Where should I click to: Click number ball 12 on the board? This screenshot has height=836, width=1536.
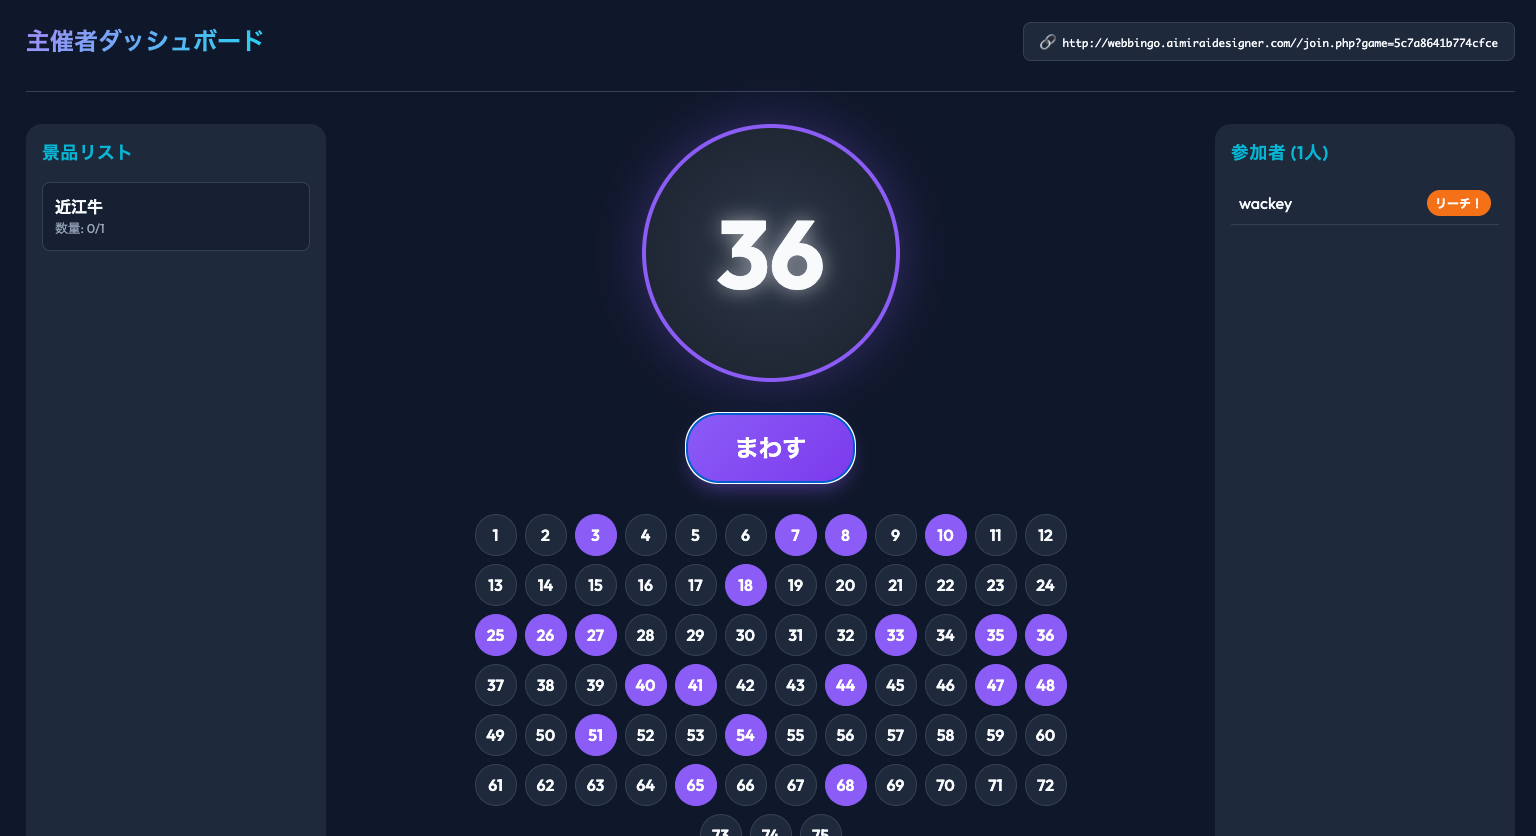(1046, 535)
